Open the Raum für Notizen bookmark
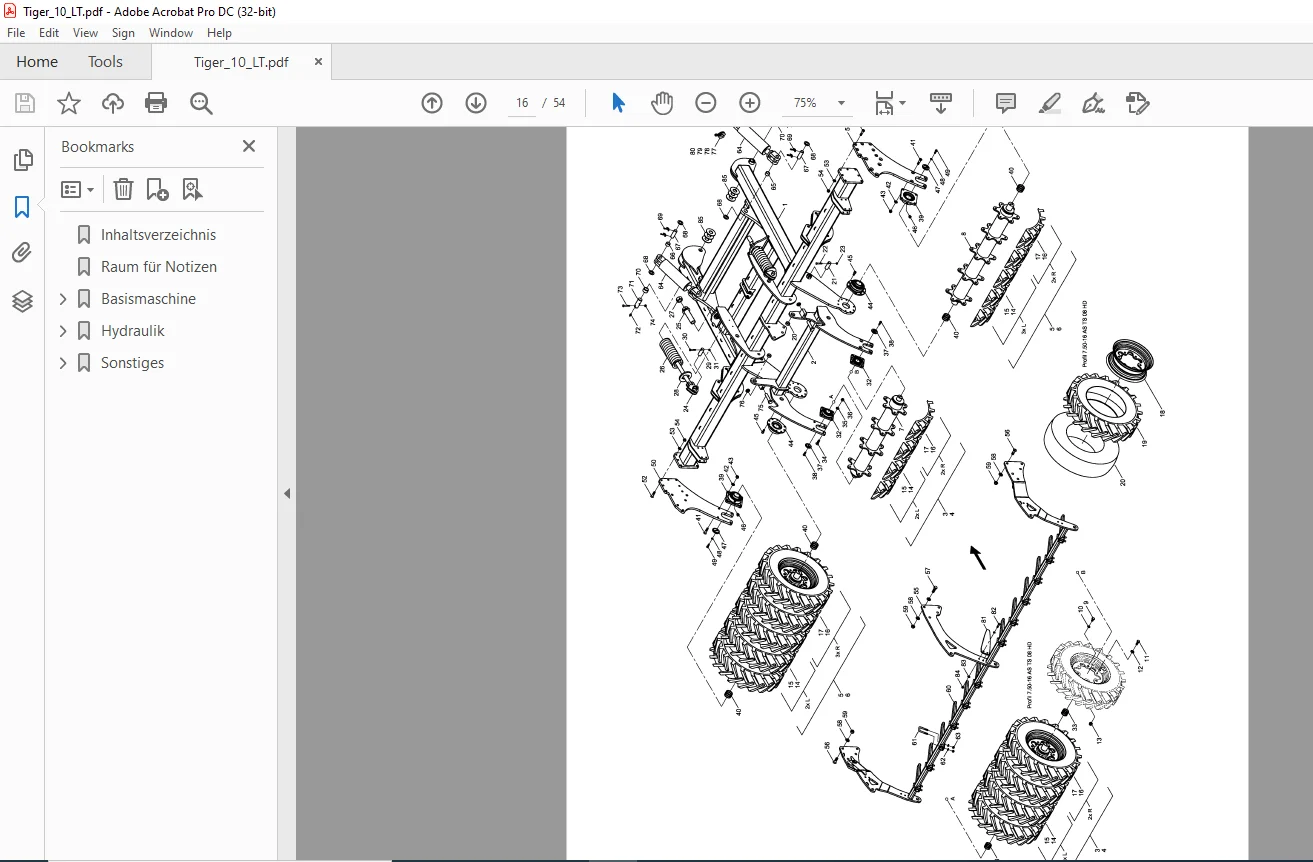 [158, 267]
